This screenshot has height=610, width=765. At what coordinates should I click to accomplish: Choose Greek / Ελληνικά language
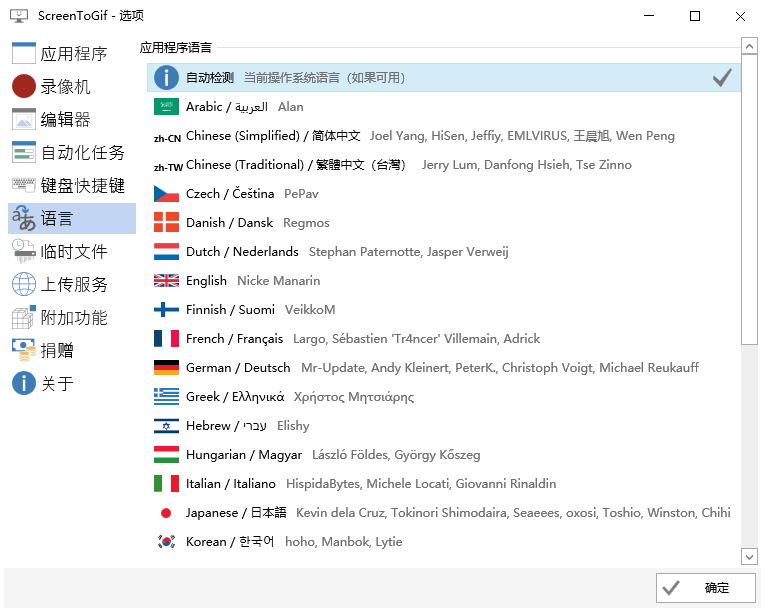click(443, 397)
